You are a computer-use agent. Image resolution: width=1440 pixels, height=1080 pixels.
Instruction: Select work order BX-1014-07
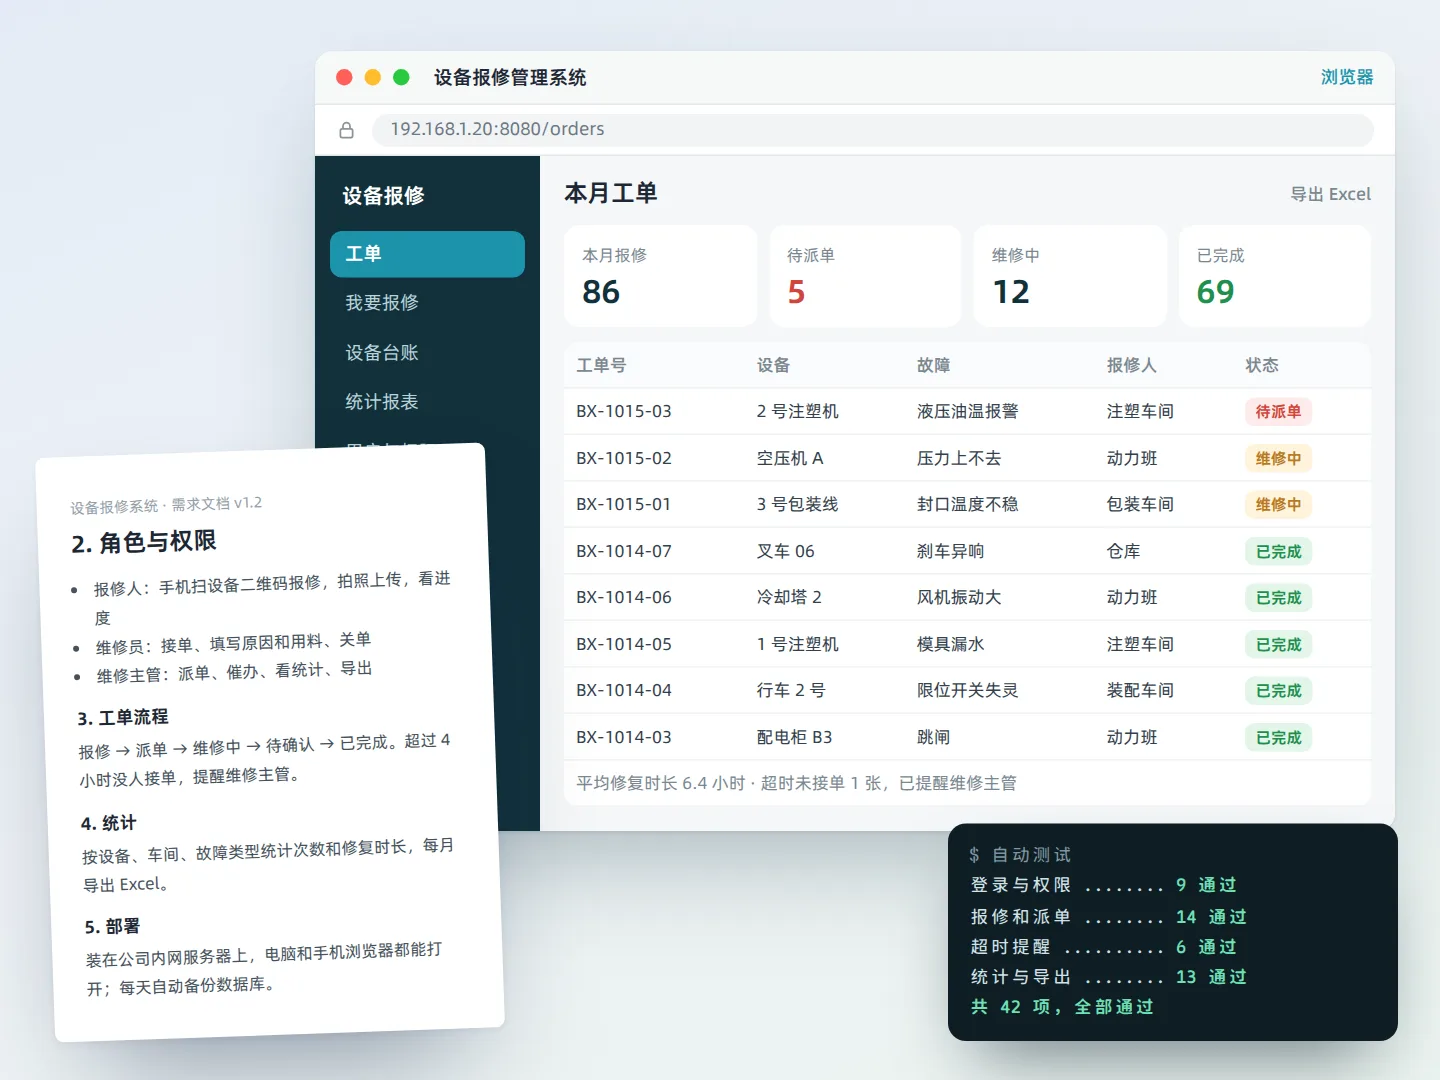[967, 551]
